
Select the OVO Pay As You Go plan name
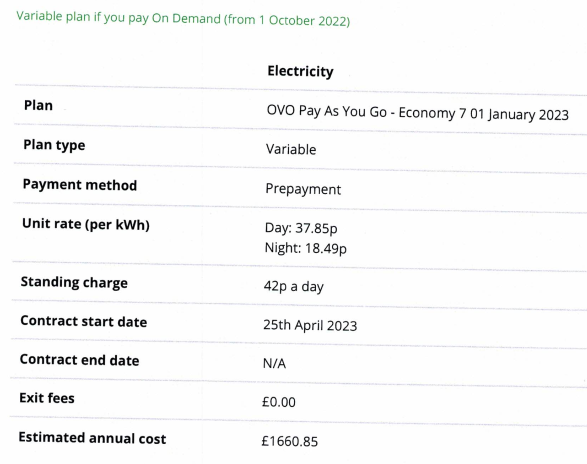tap(418, 112)
